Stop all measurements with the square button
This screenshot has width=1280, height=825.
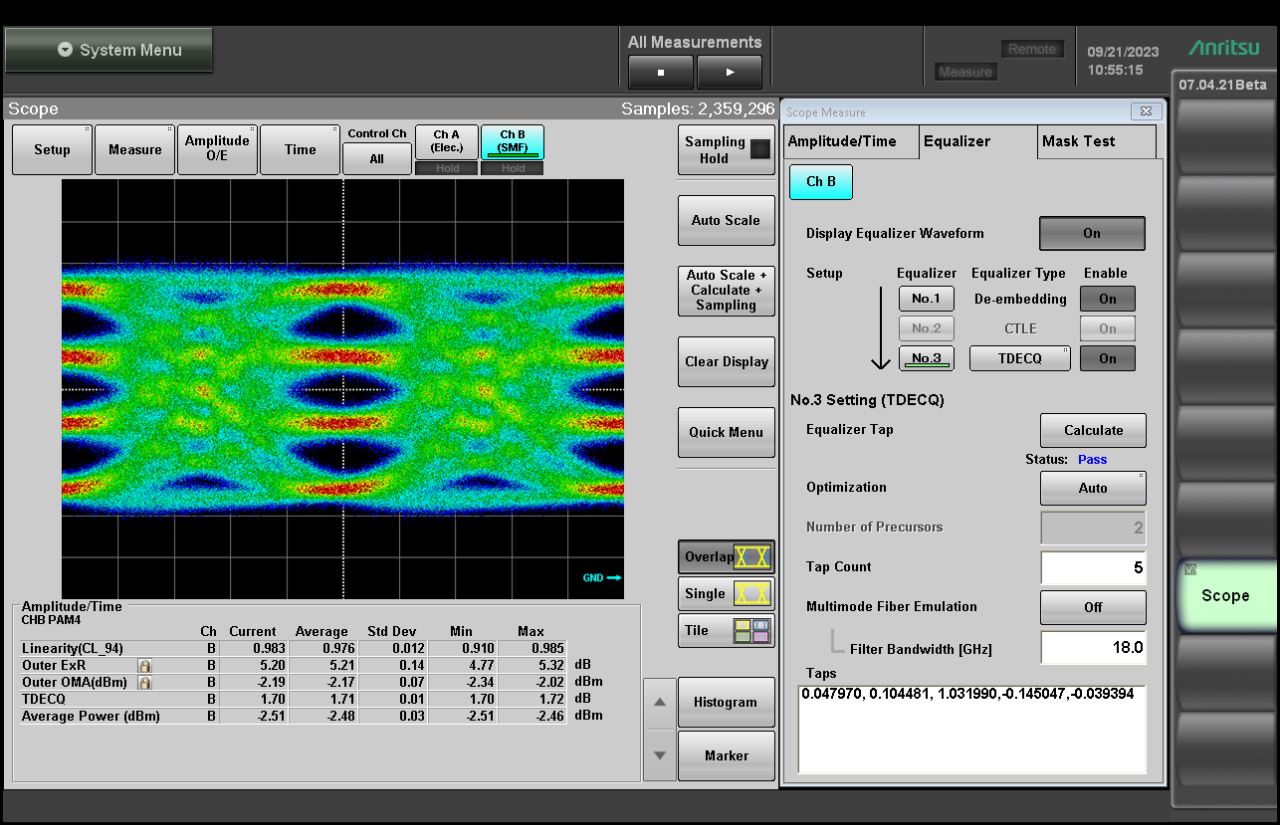[x=661, y=72]
